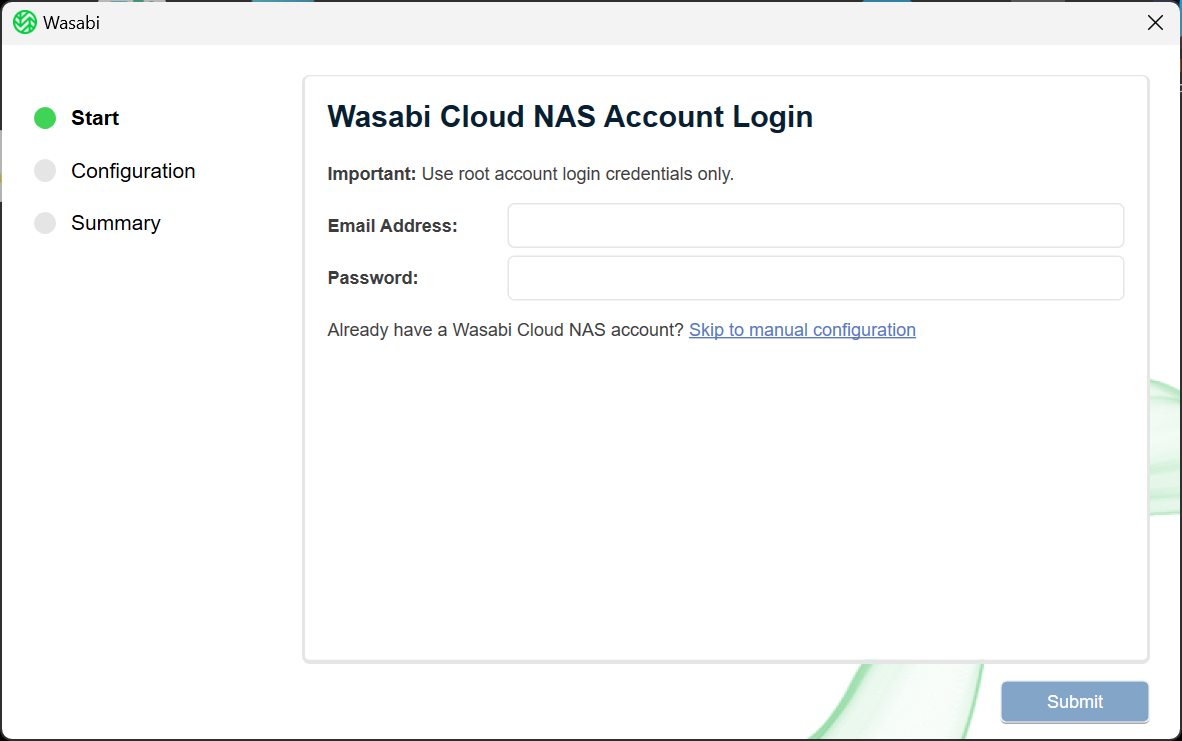Image resolution: width=1182 pixels, height=741 pixels.
Task: Click inside the wizard content panel
Action: (x=725, y=500)
